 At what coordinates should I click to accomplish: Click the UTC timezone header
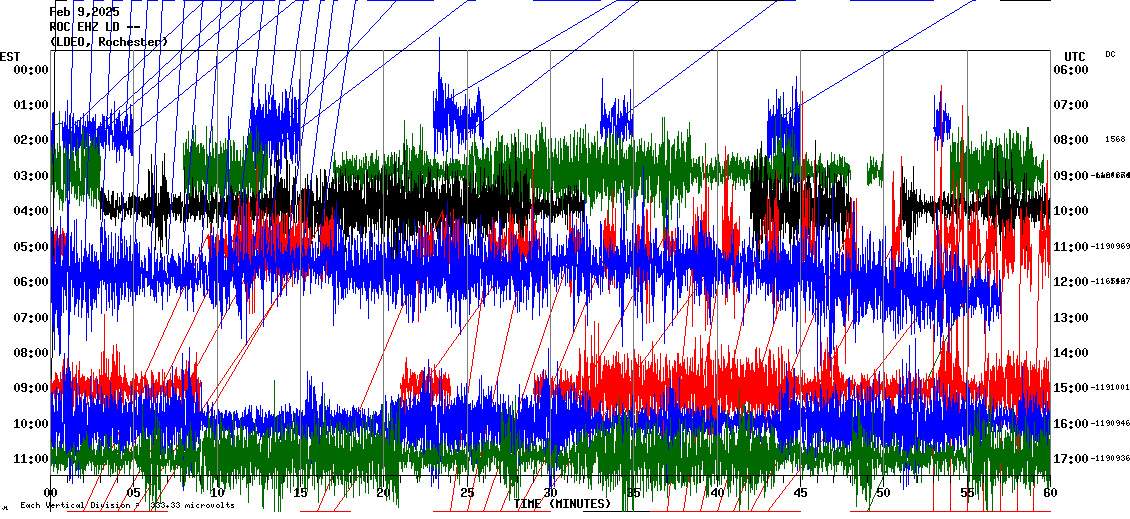(x=1075, y=56)
